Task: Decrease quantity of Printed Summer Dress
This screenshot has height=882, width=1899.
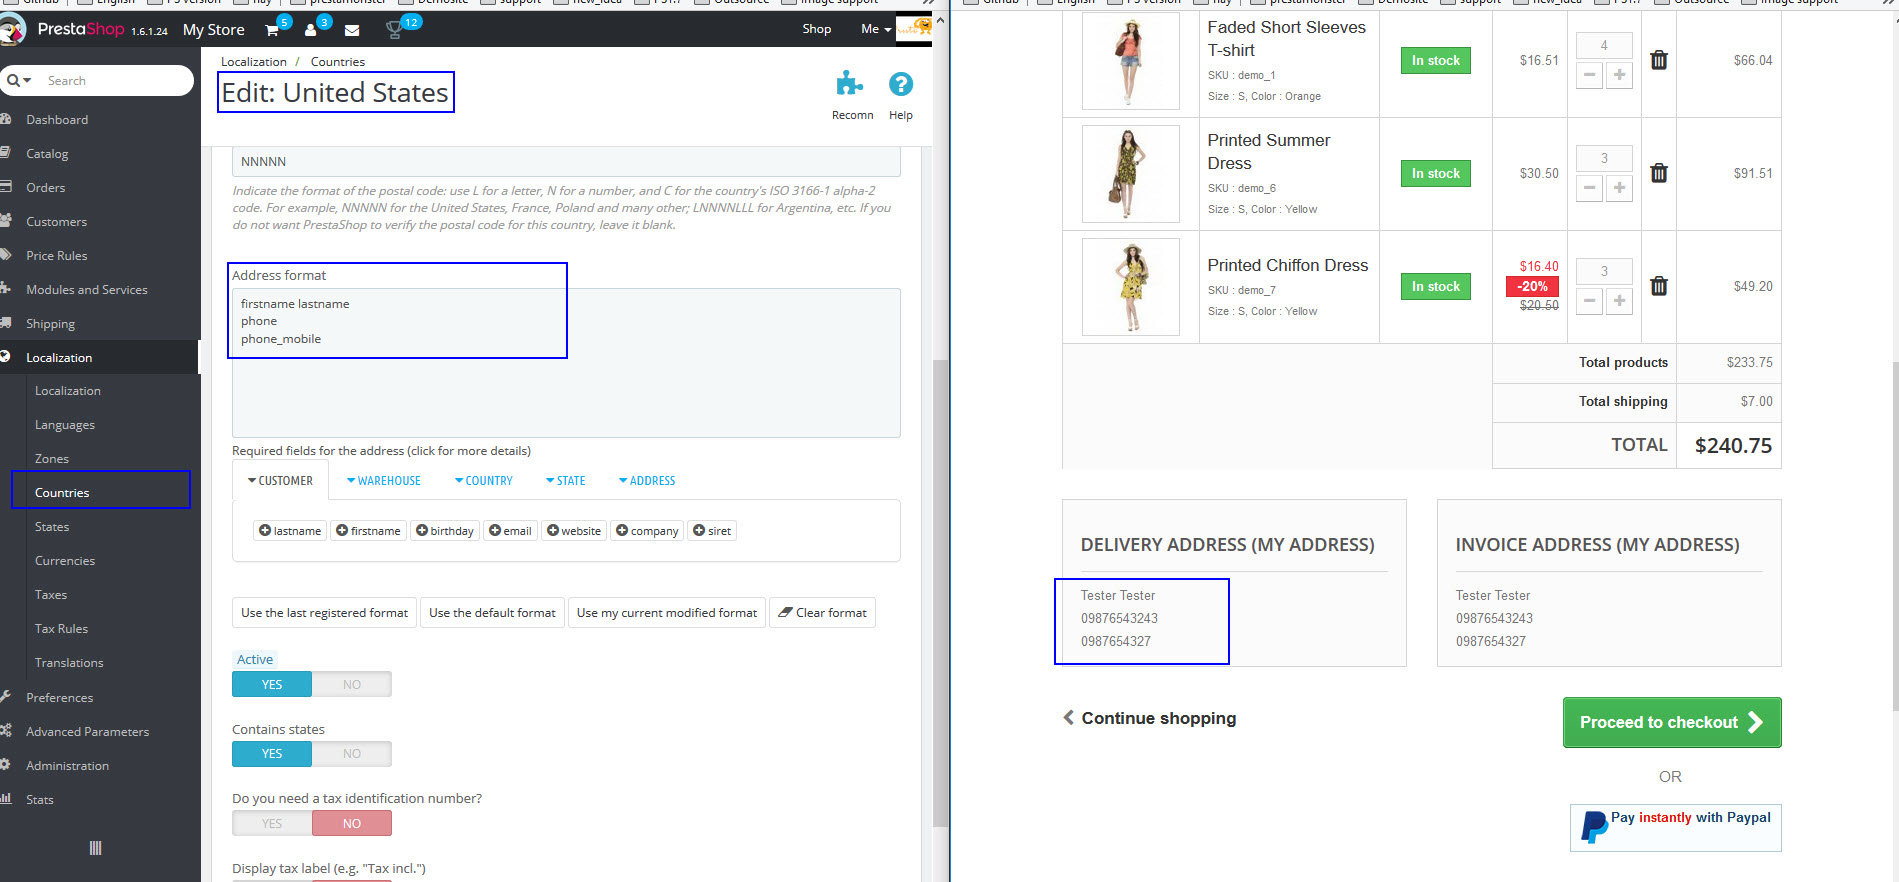Action: click(x=1589, y=188)
